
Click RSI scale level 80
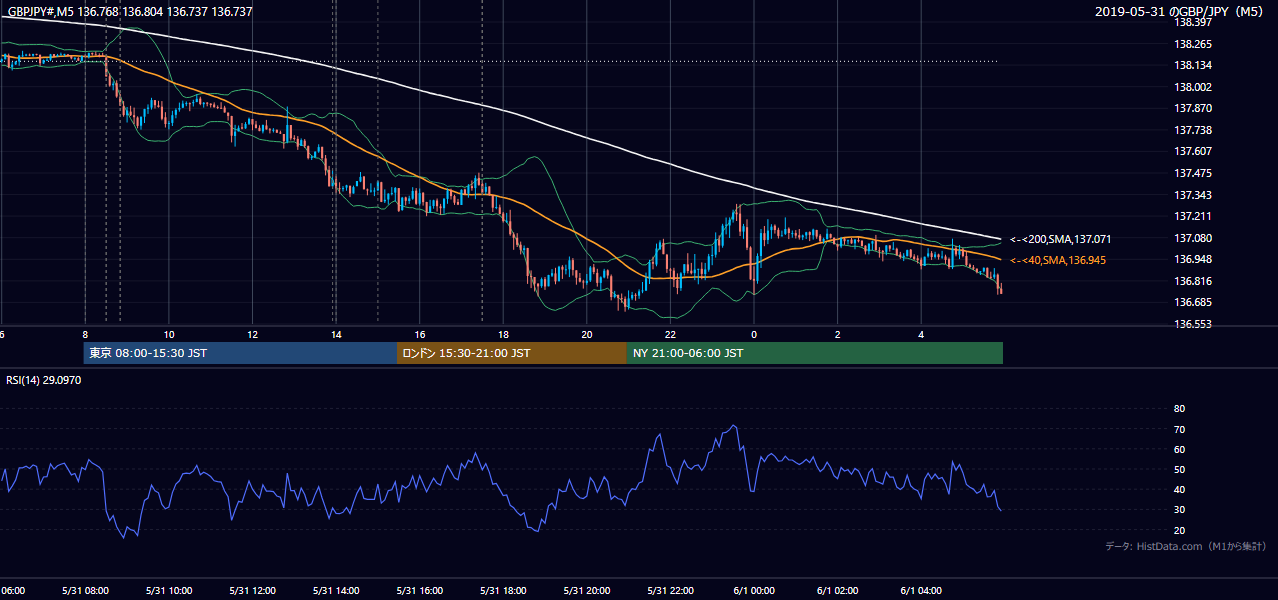click(x=1179, y=409)
